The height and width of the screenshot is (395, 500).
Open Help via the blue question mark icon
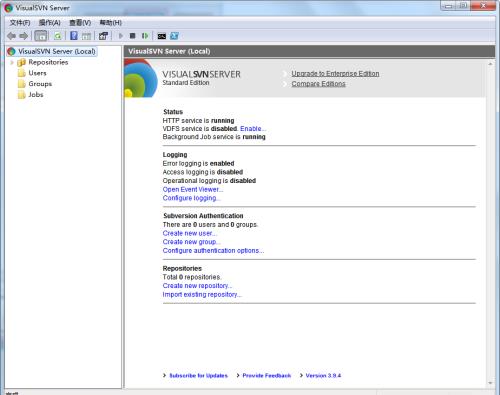click(x=74, y=36)
